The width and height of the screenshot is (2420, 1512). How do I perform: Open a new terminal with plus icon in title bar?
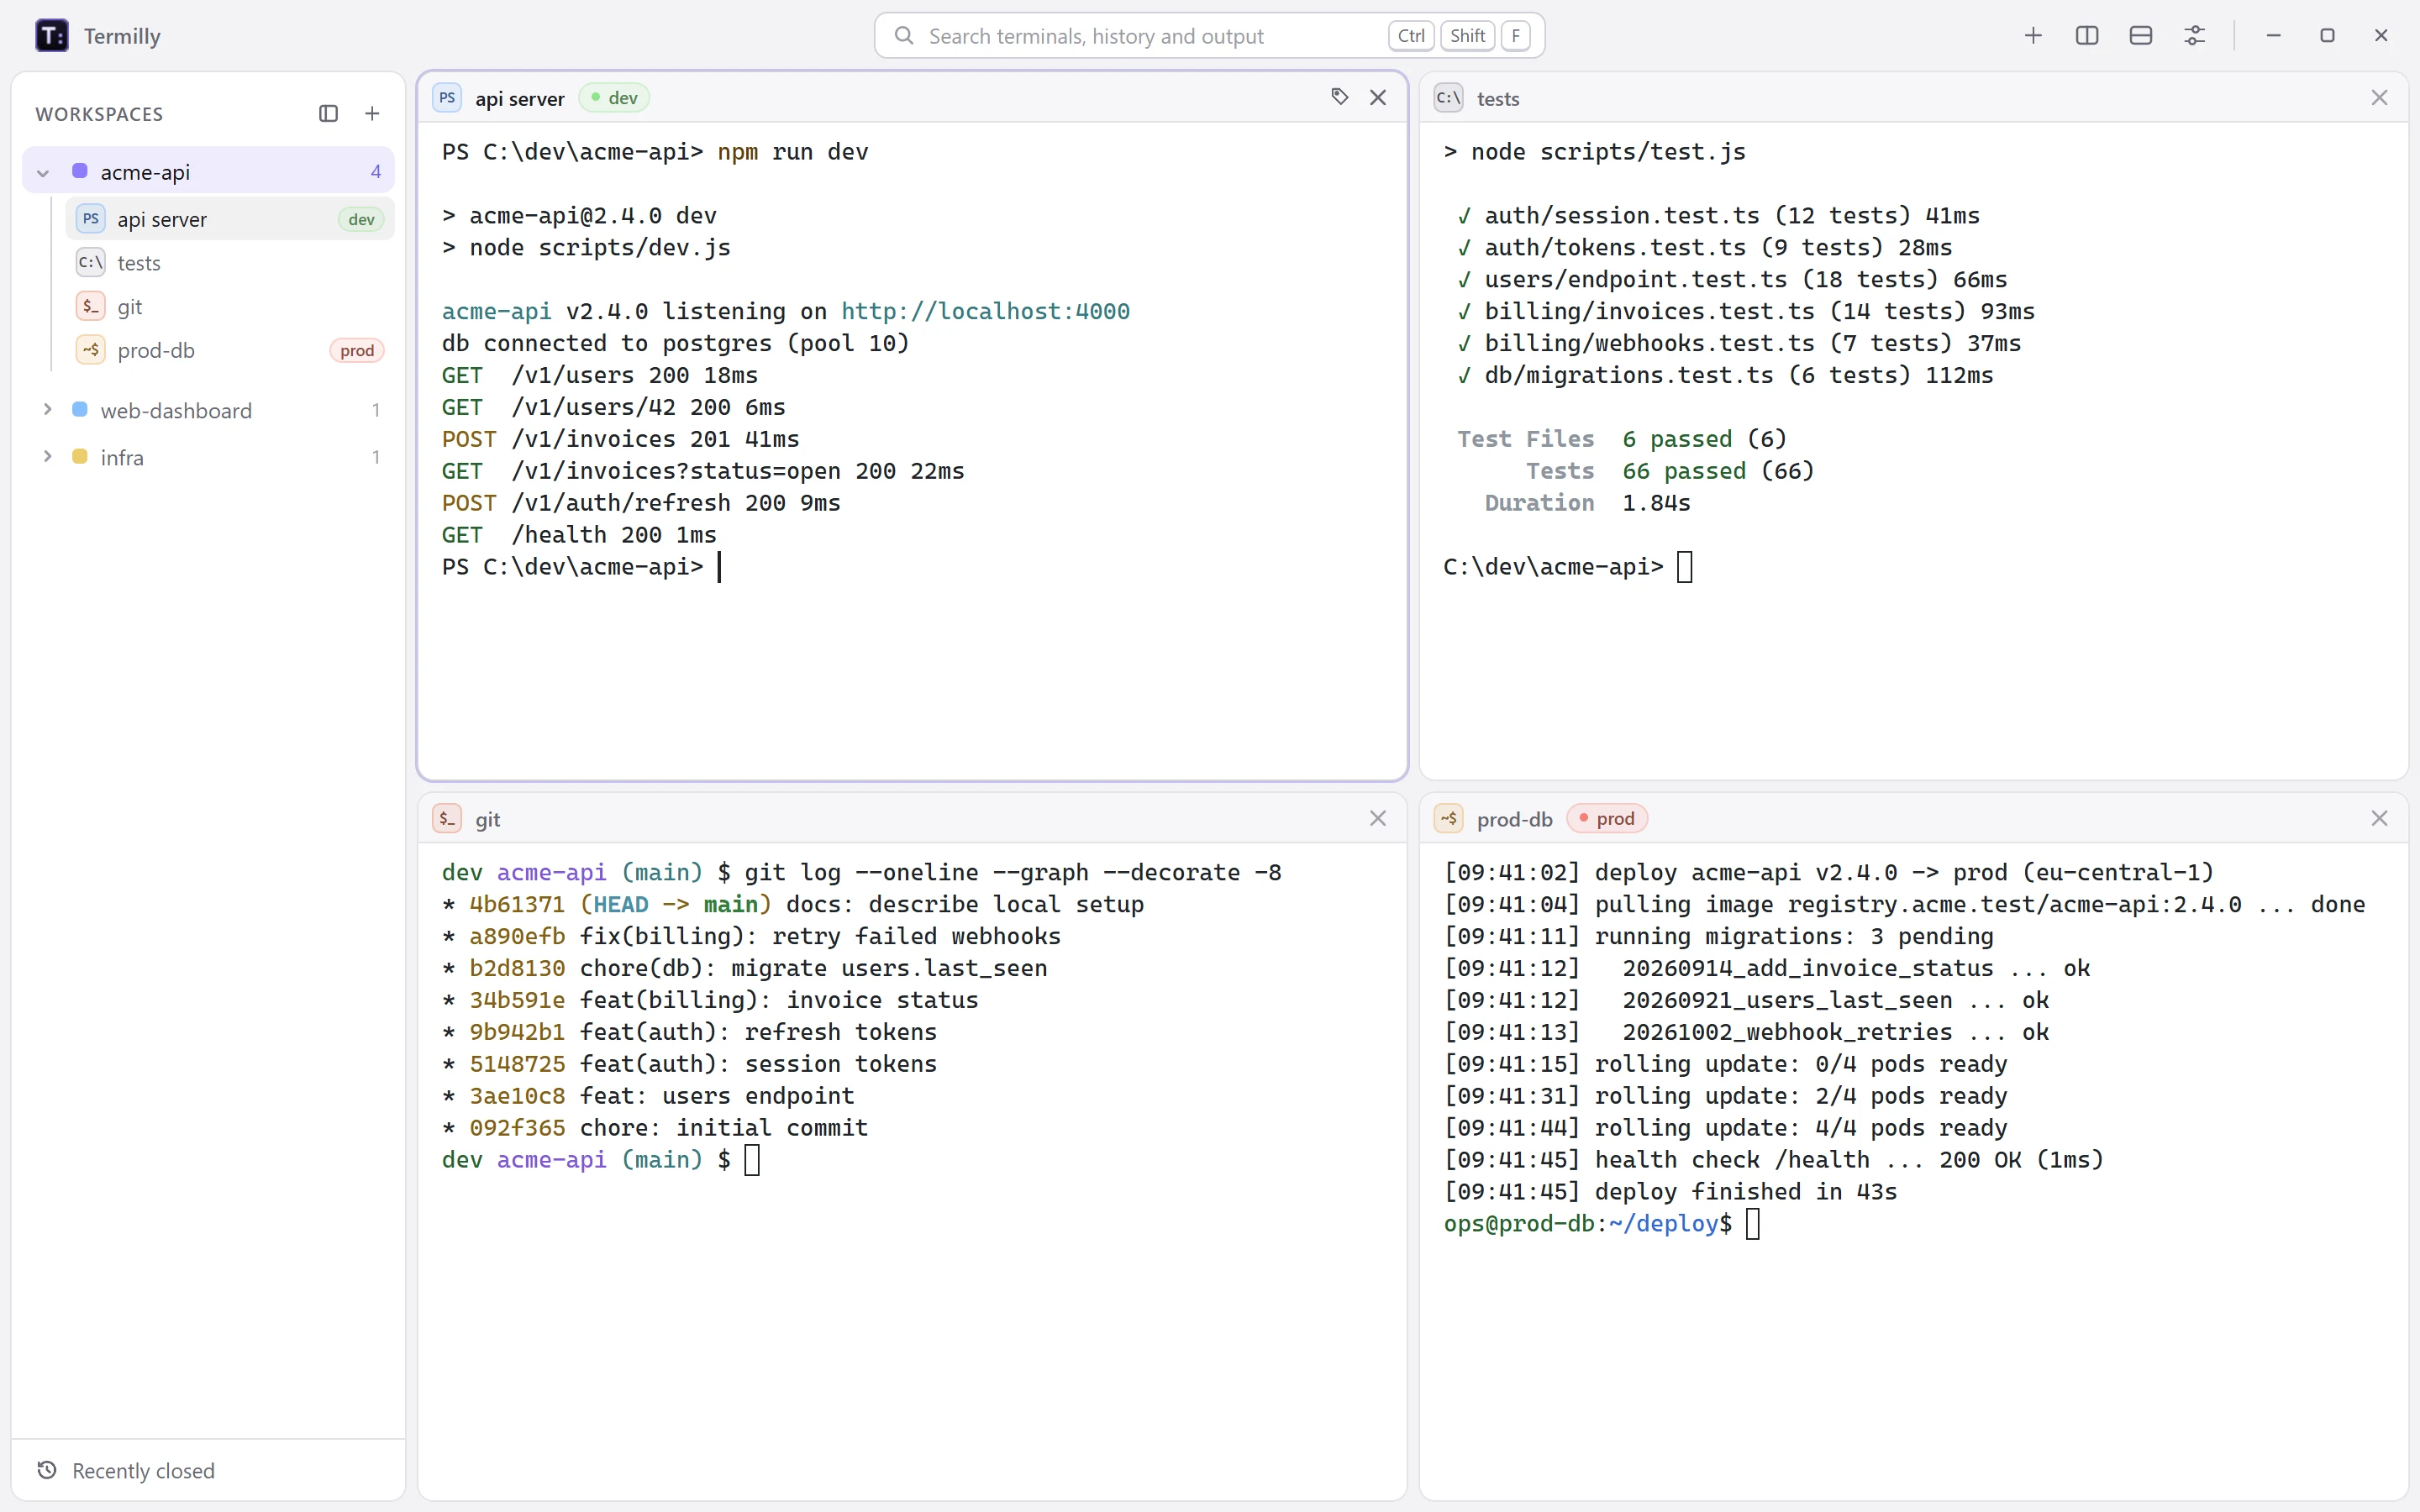pyautogui.click(x=2033, y=36)
